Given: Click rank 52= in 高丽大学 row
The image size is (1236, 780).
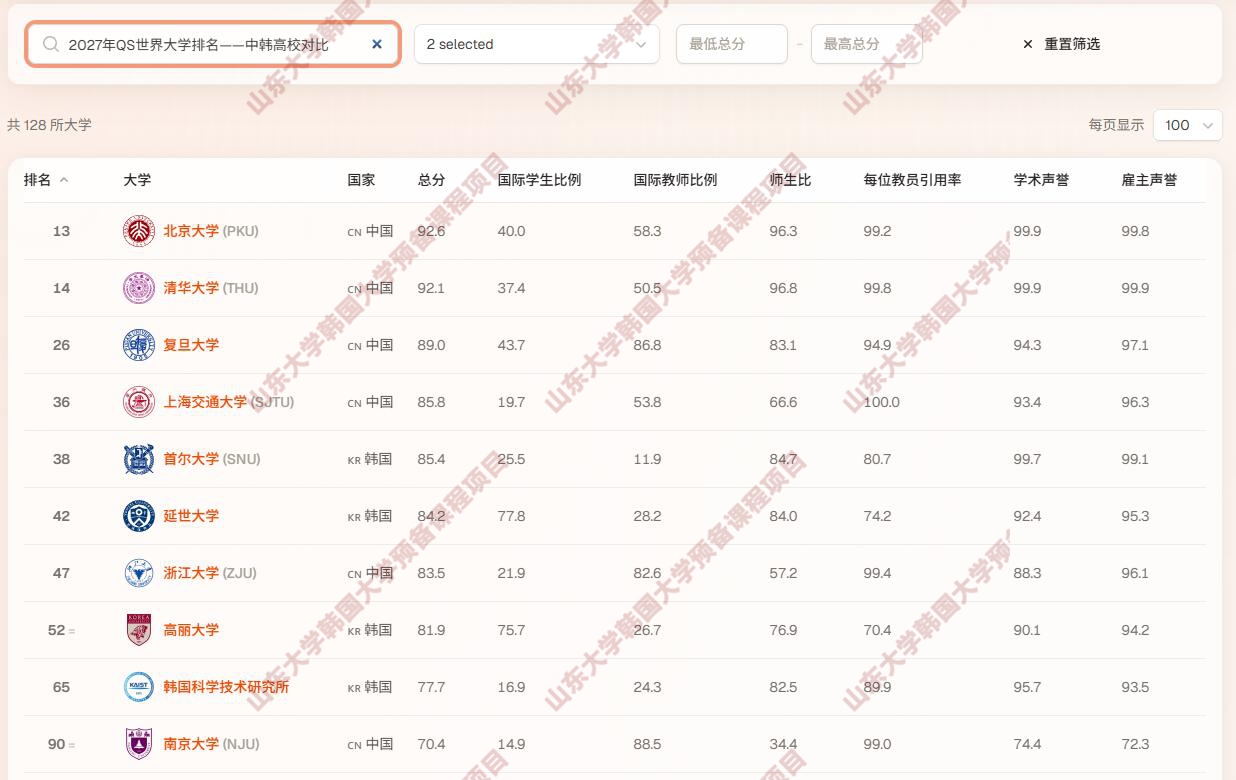Looking at the screenshot, I should pyautogui.click(x=61, y=630).
